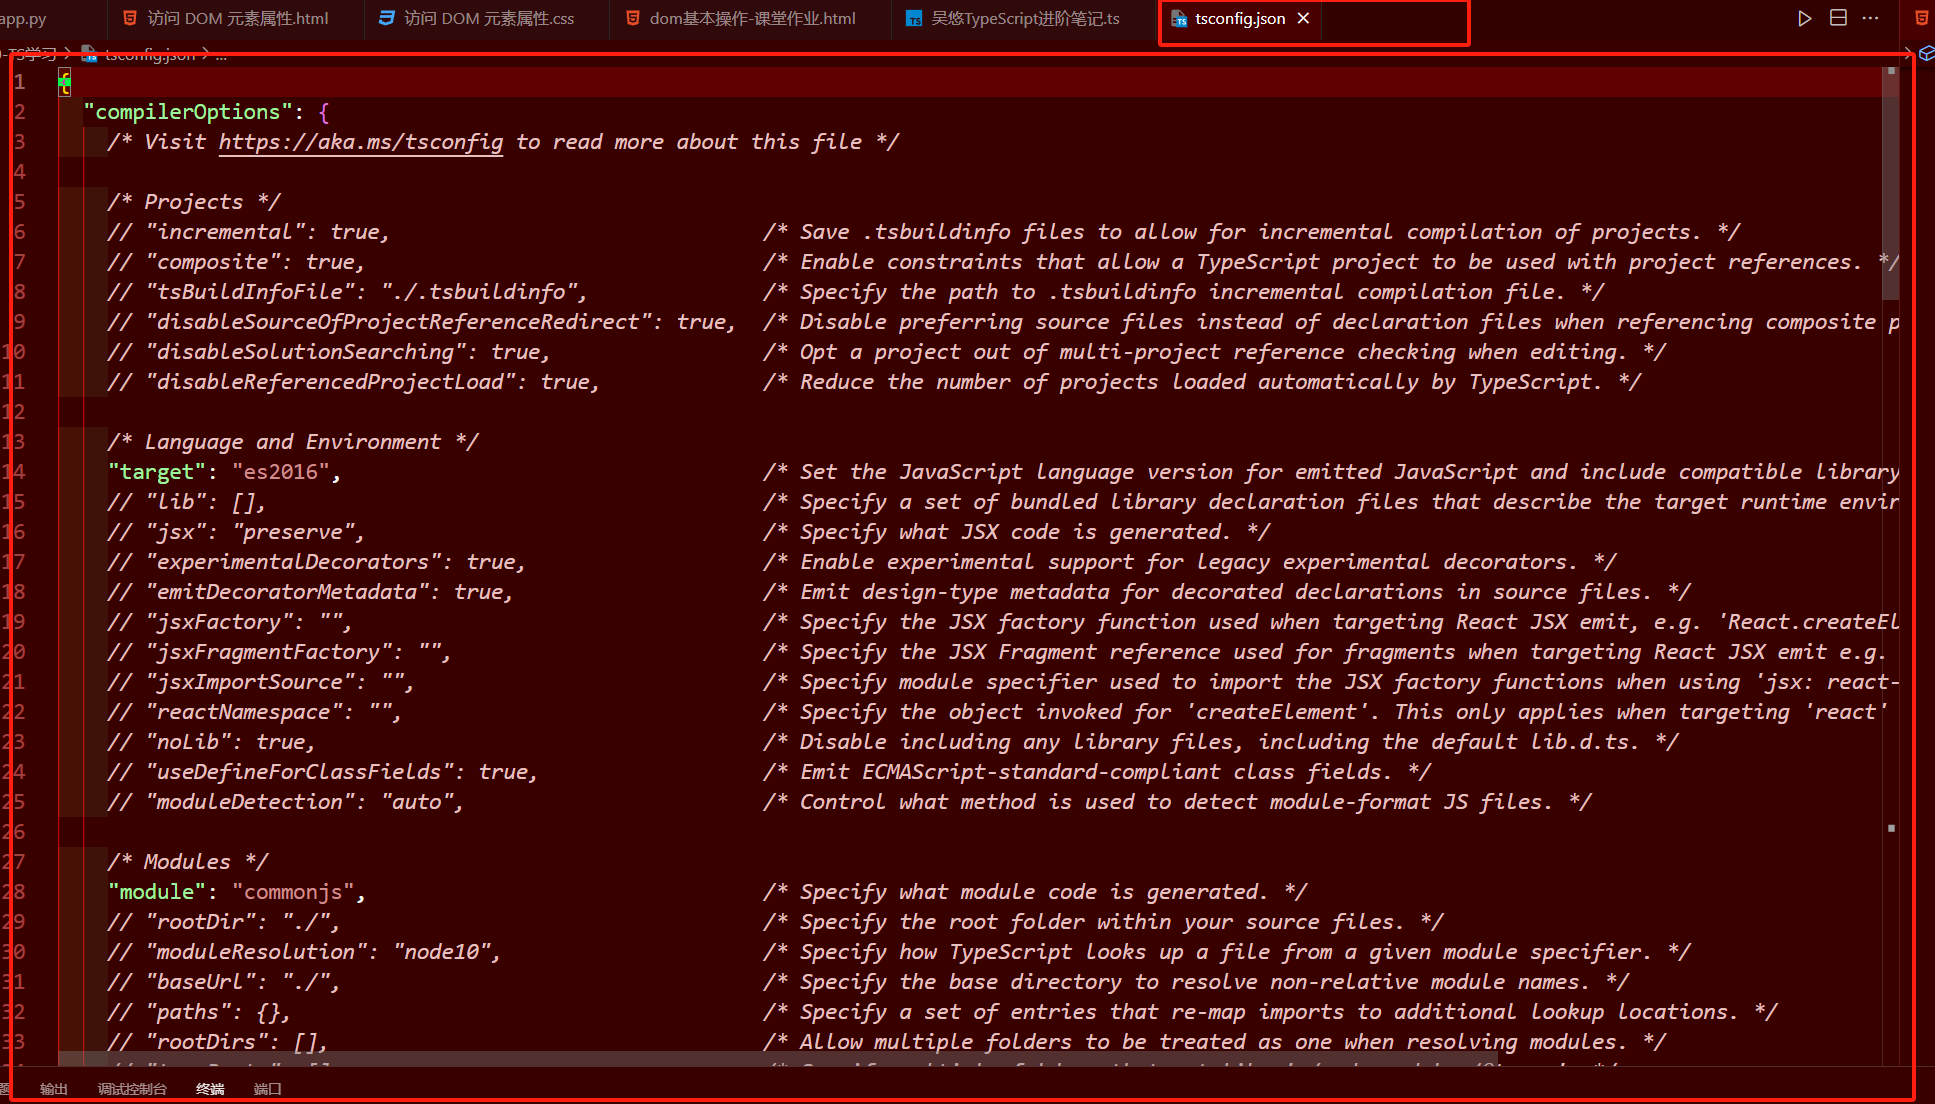Screen dimensions: 1935x1104
Task: Click the "disableReferencedProjectLoad" commented option
Action: 353,382
